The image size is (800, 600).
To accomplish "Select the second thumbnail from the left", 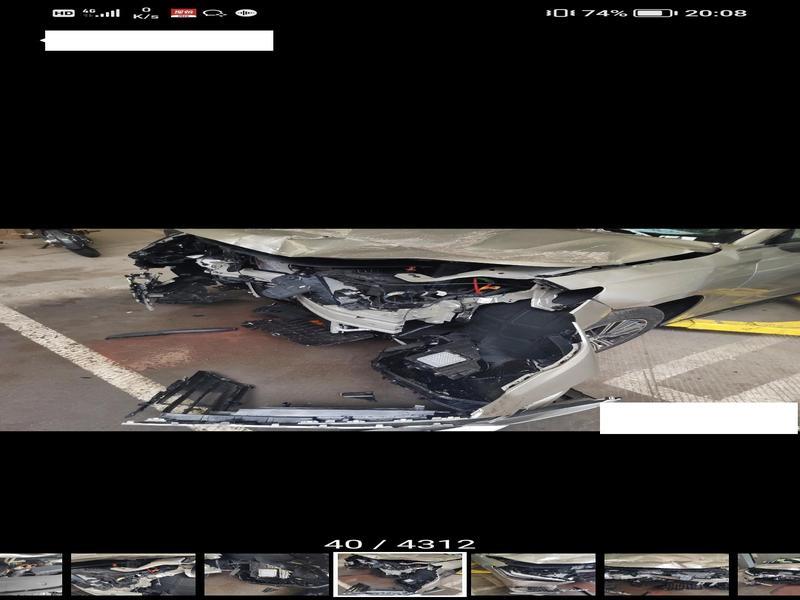I will pyautogui.click(x=133, y=575).
